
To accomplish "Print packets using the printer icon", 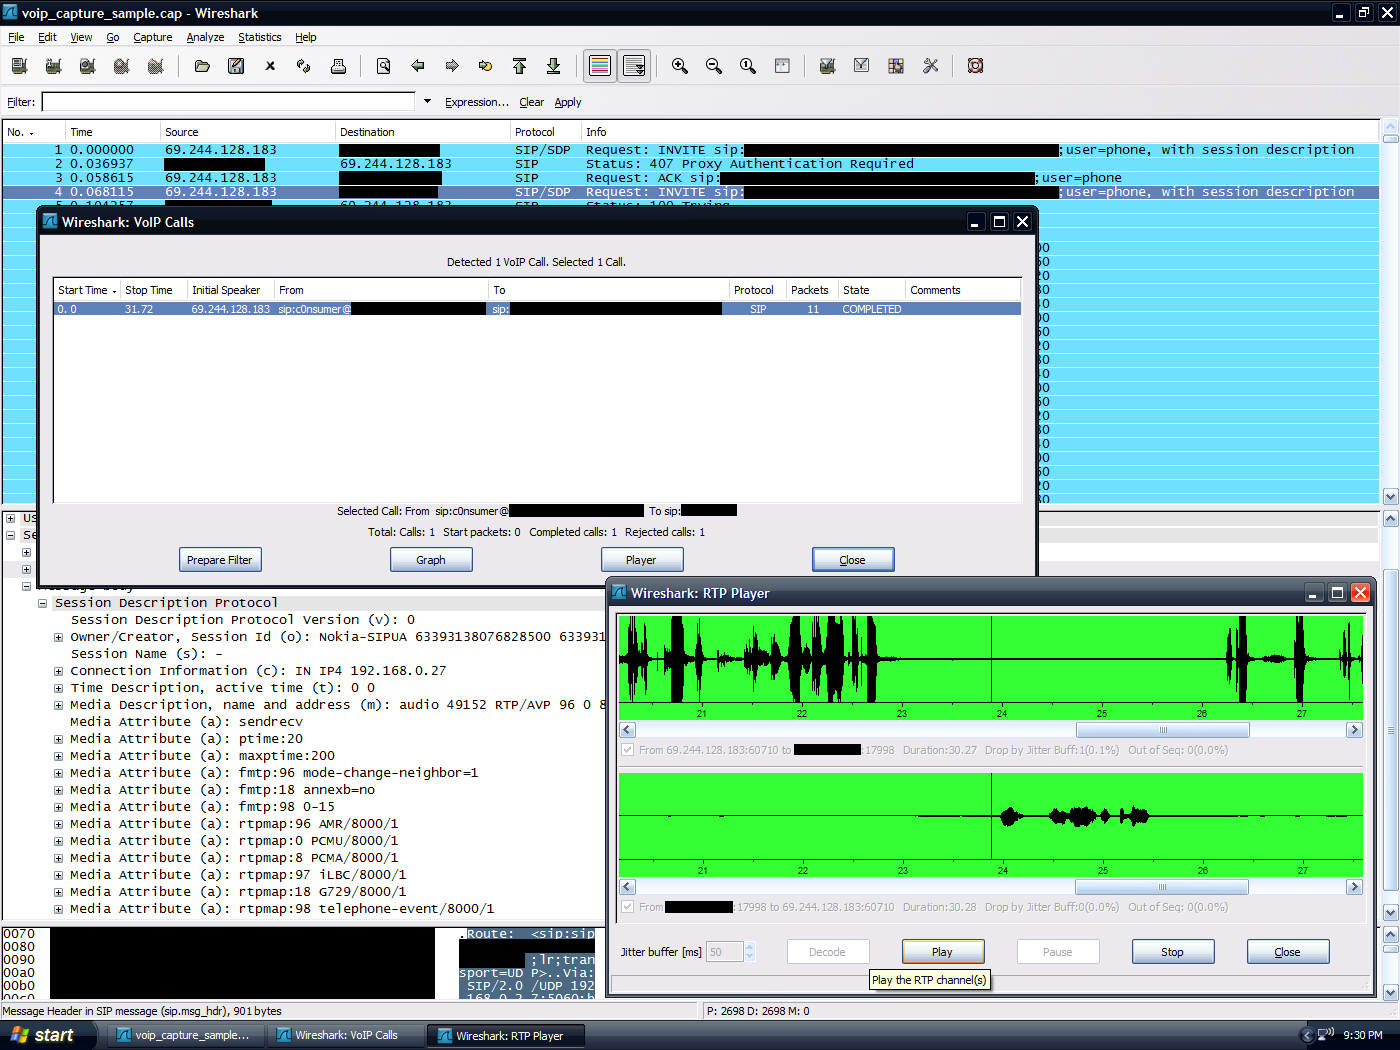I will (338, 66).
